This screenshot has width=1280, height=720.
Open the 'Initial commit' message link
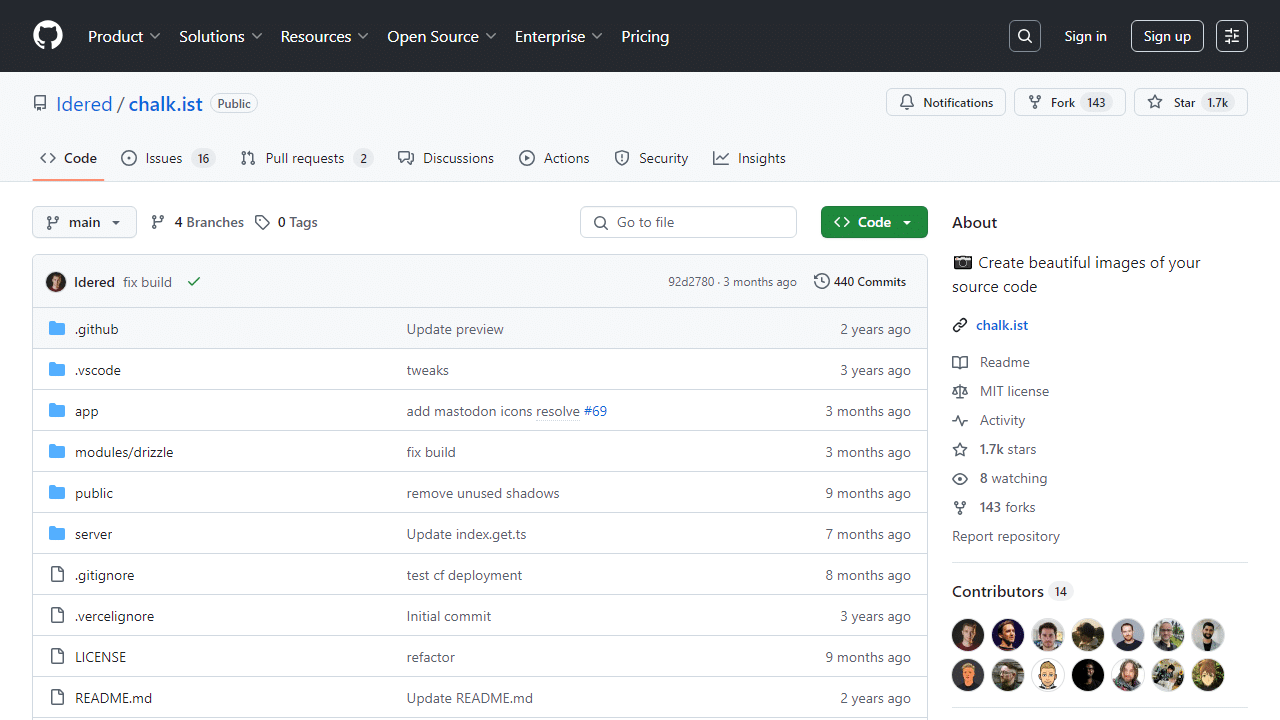(449, 616)
